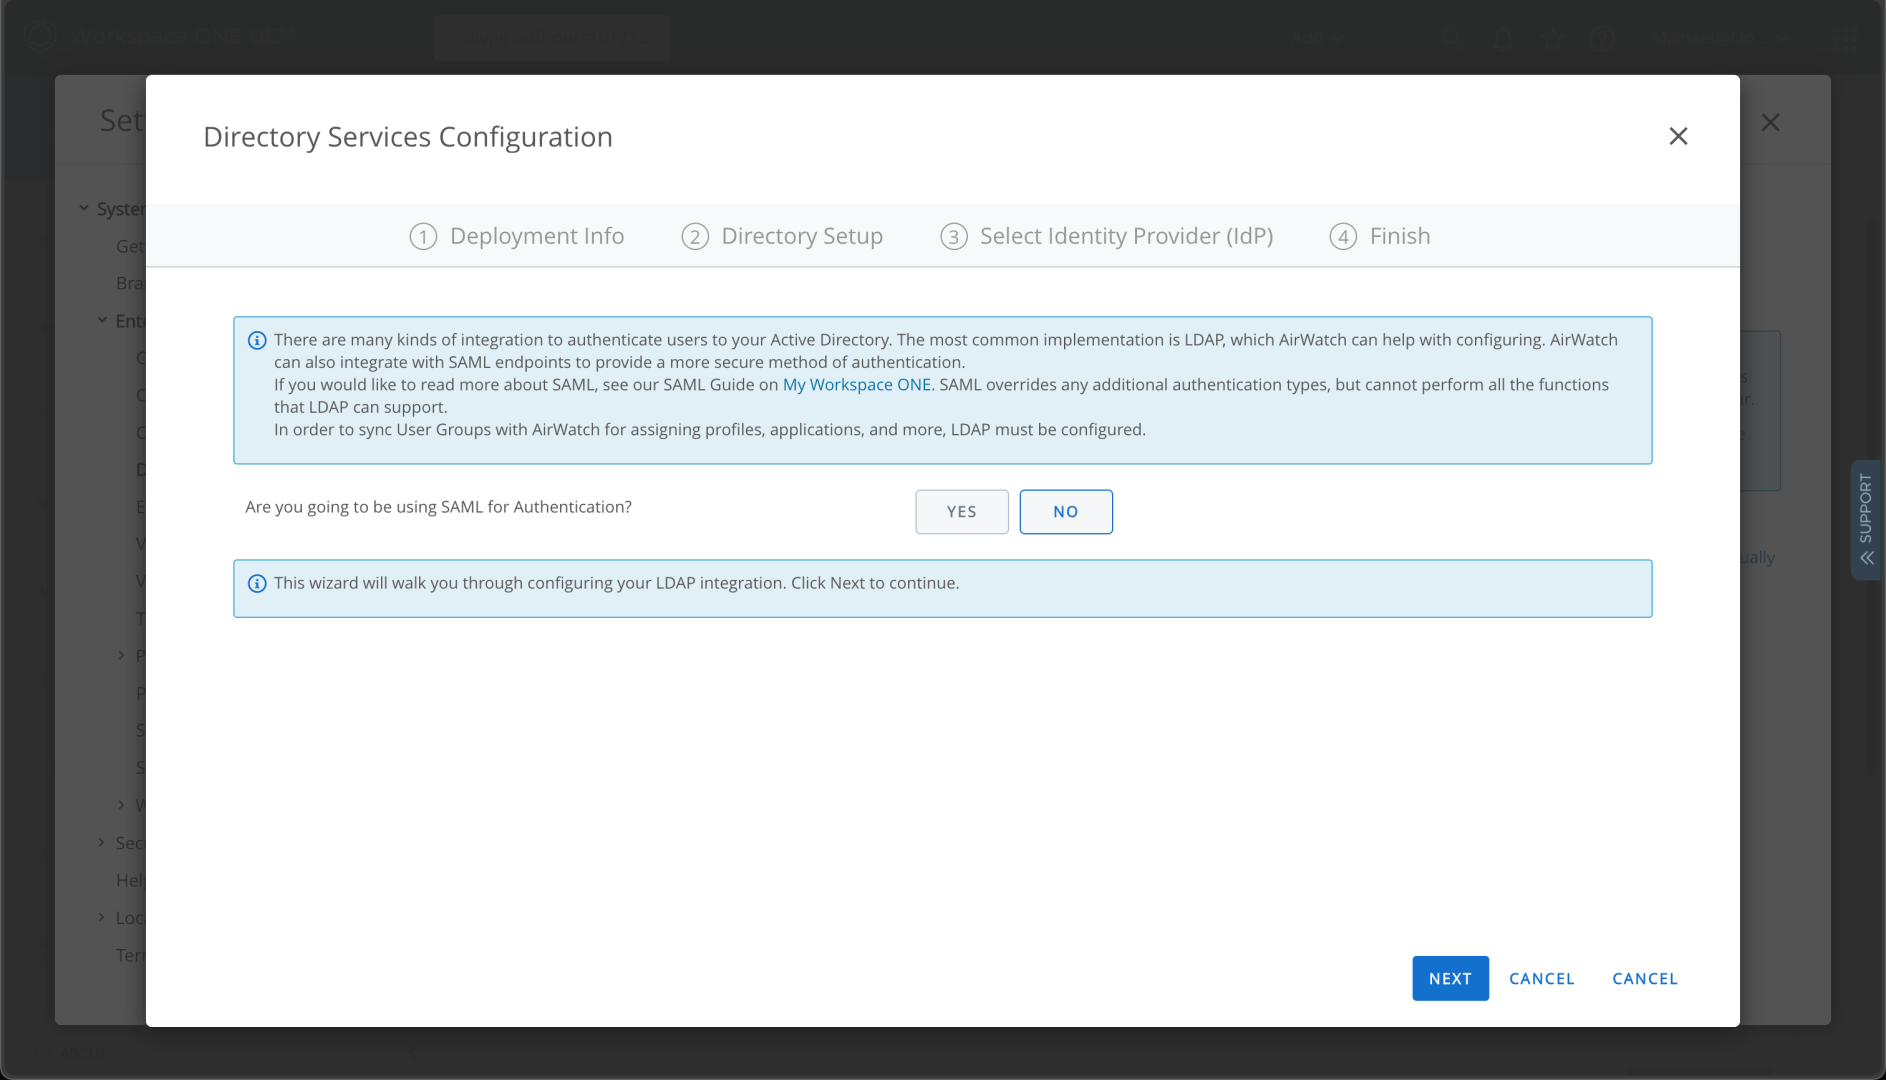Open the help question mark icon
The height and width of the screenshot is (1080, 1886).
[1602, 38]
